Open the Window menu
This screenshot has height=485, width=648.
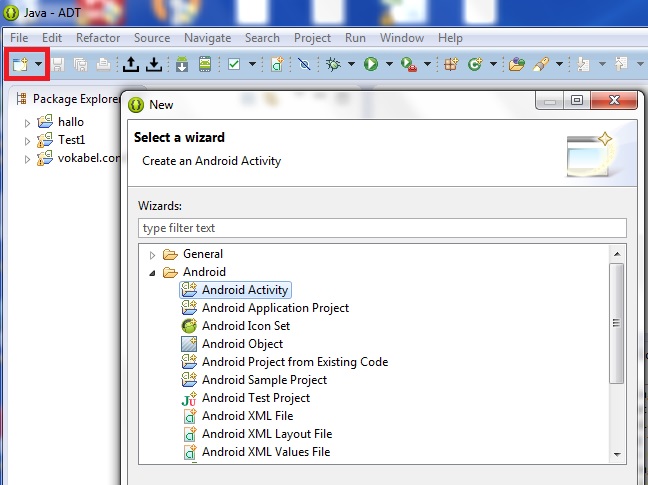click(x=401, y=38)
